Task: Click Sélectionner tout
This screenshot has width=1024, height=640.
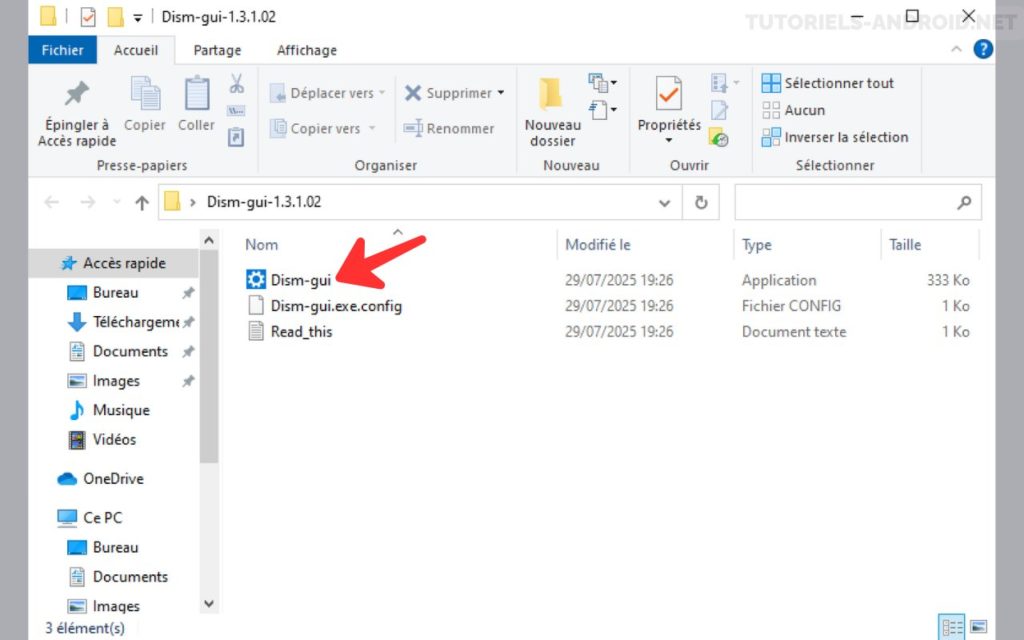Action: pyautogui.click(x=827, y=83)
